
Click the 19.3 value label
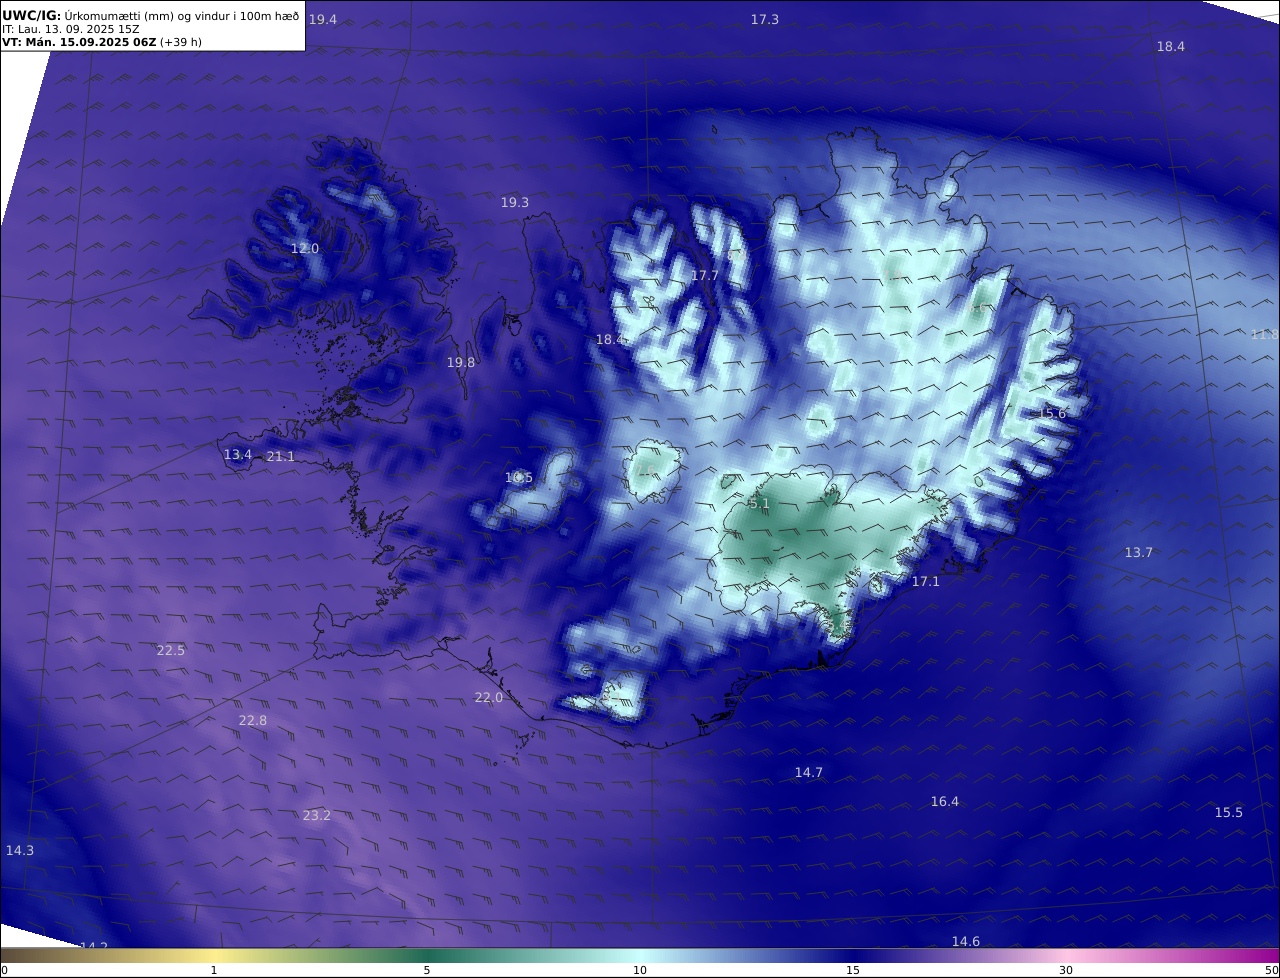point(515,202)
